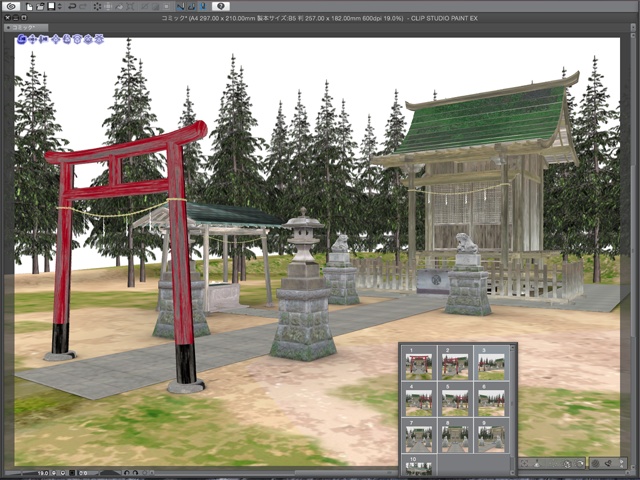This screenshot has width=640, height=480.
Task: Open the save options arrow stepper
Action: pos(60,7)
